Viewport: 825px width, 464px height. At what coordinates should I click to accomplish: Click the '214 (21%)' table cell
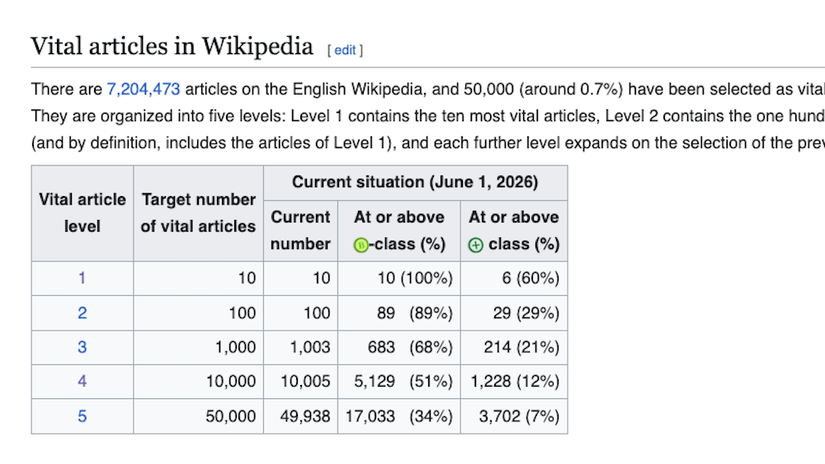pos(514,347)
